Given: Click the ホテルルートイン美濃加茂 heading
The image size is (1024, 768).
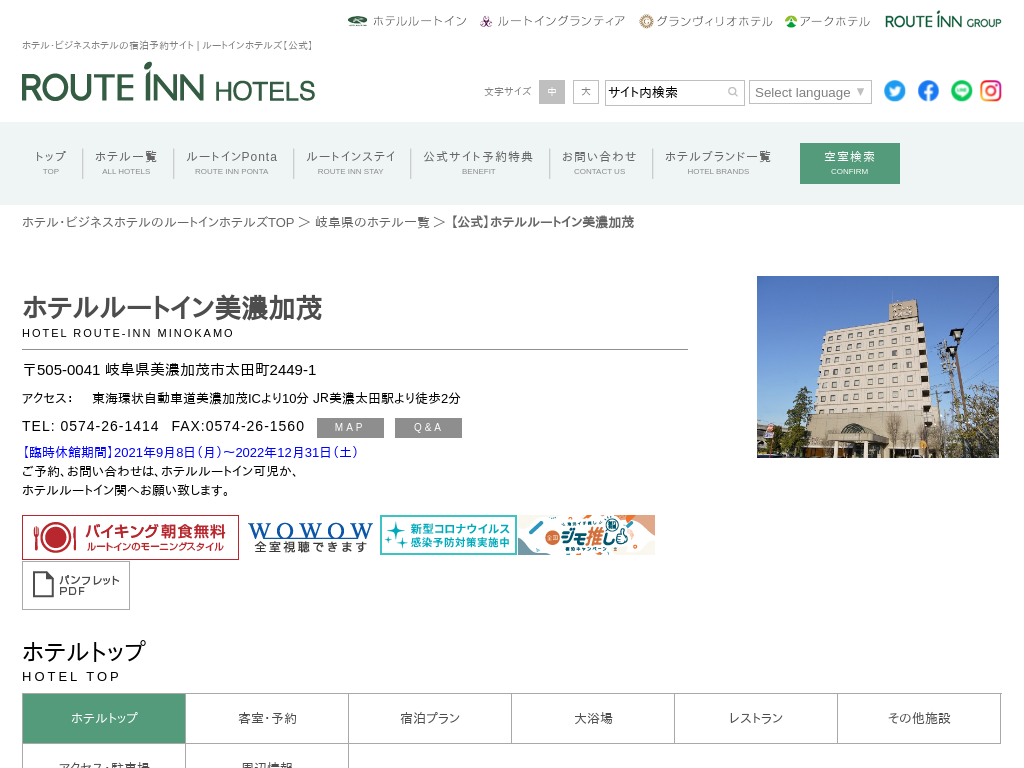Looking at the screenshot, I should pos(172,308).
